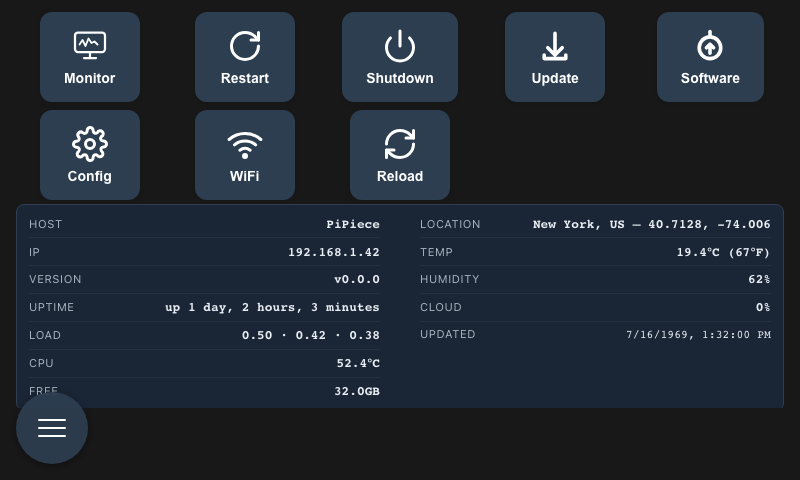The image size is (800, 480).
Task: Click the LOCATION label
Action: point(450,224)
